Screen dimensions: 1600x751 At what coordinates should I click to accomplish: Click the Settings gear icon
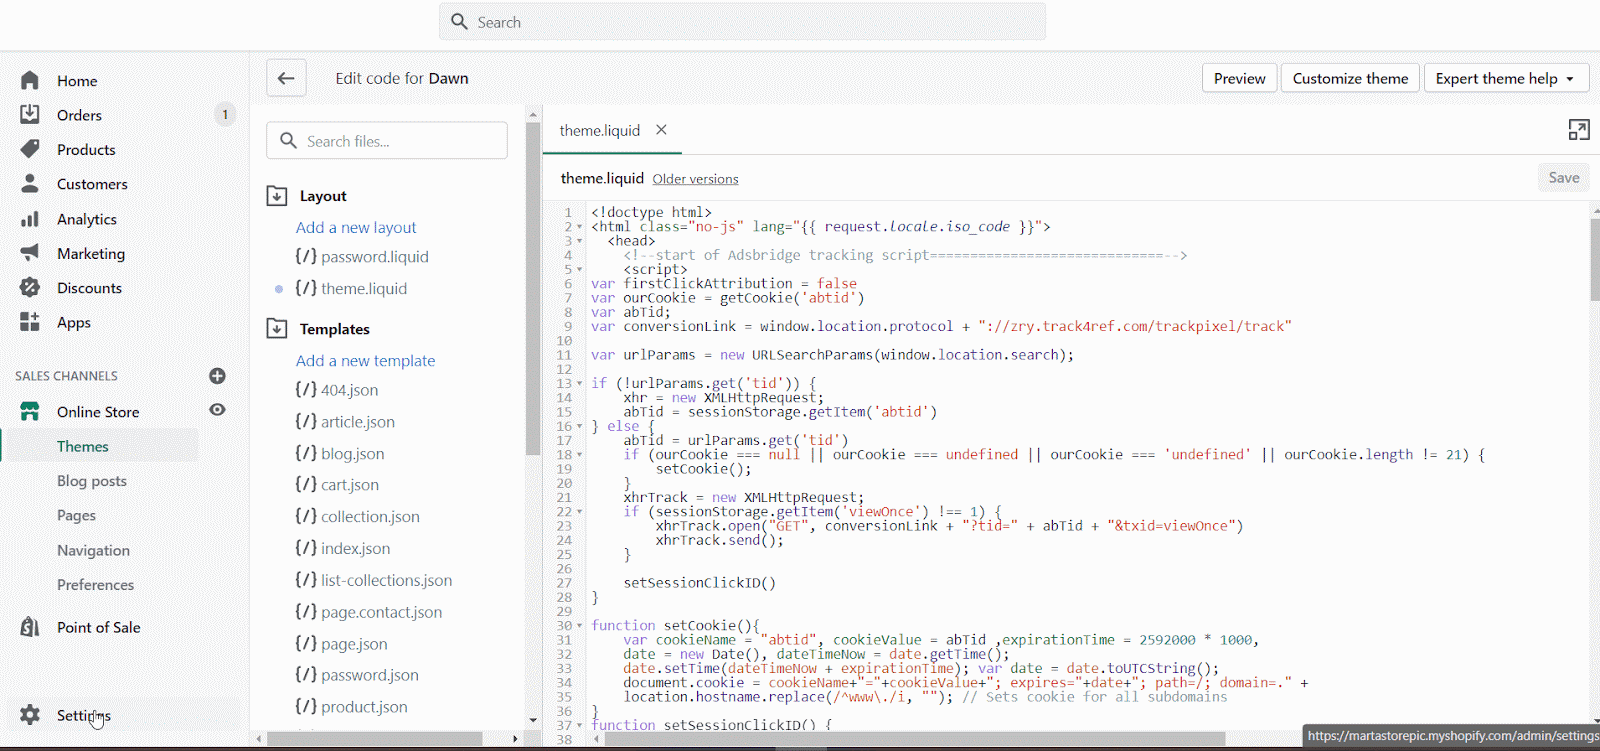point(30,715)
